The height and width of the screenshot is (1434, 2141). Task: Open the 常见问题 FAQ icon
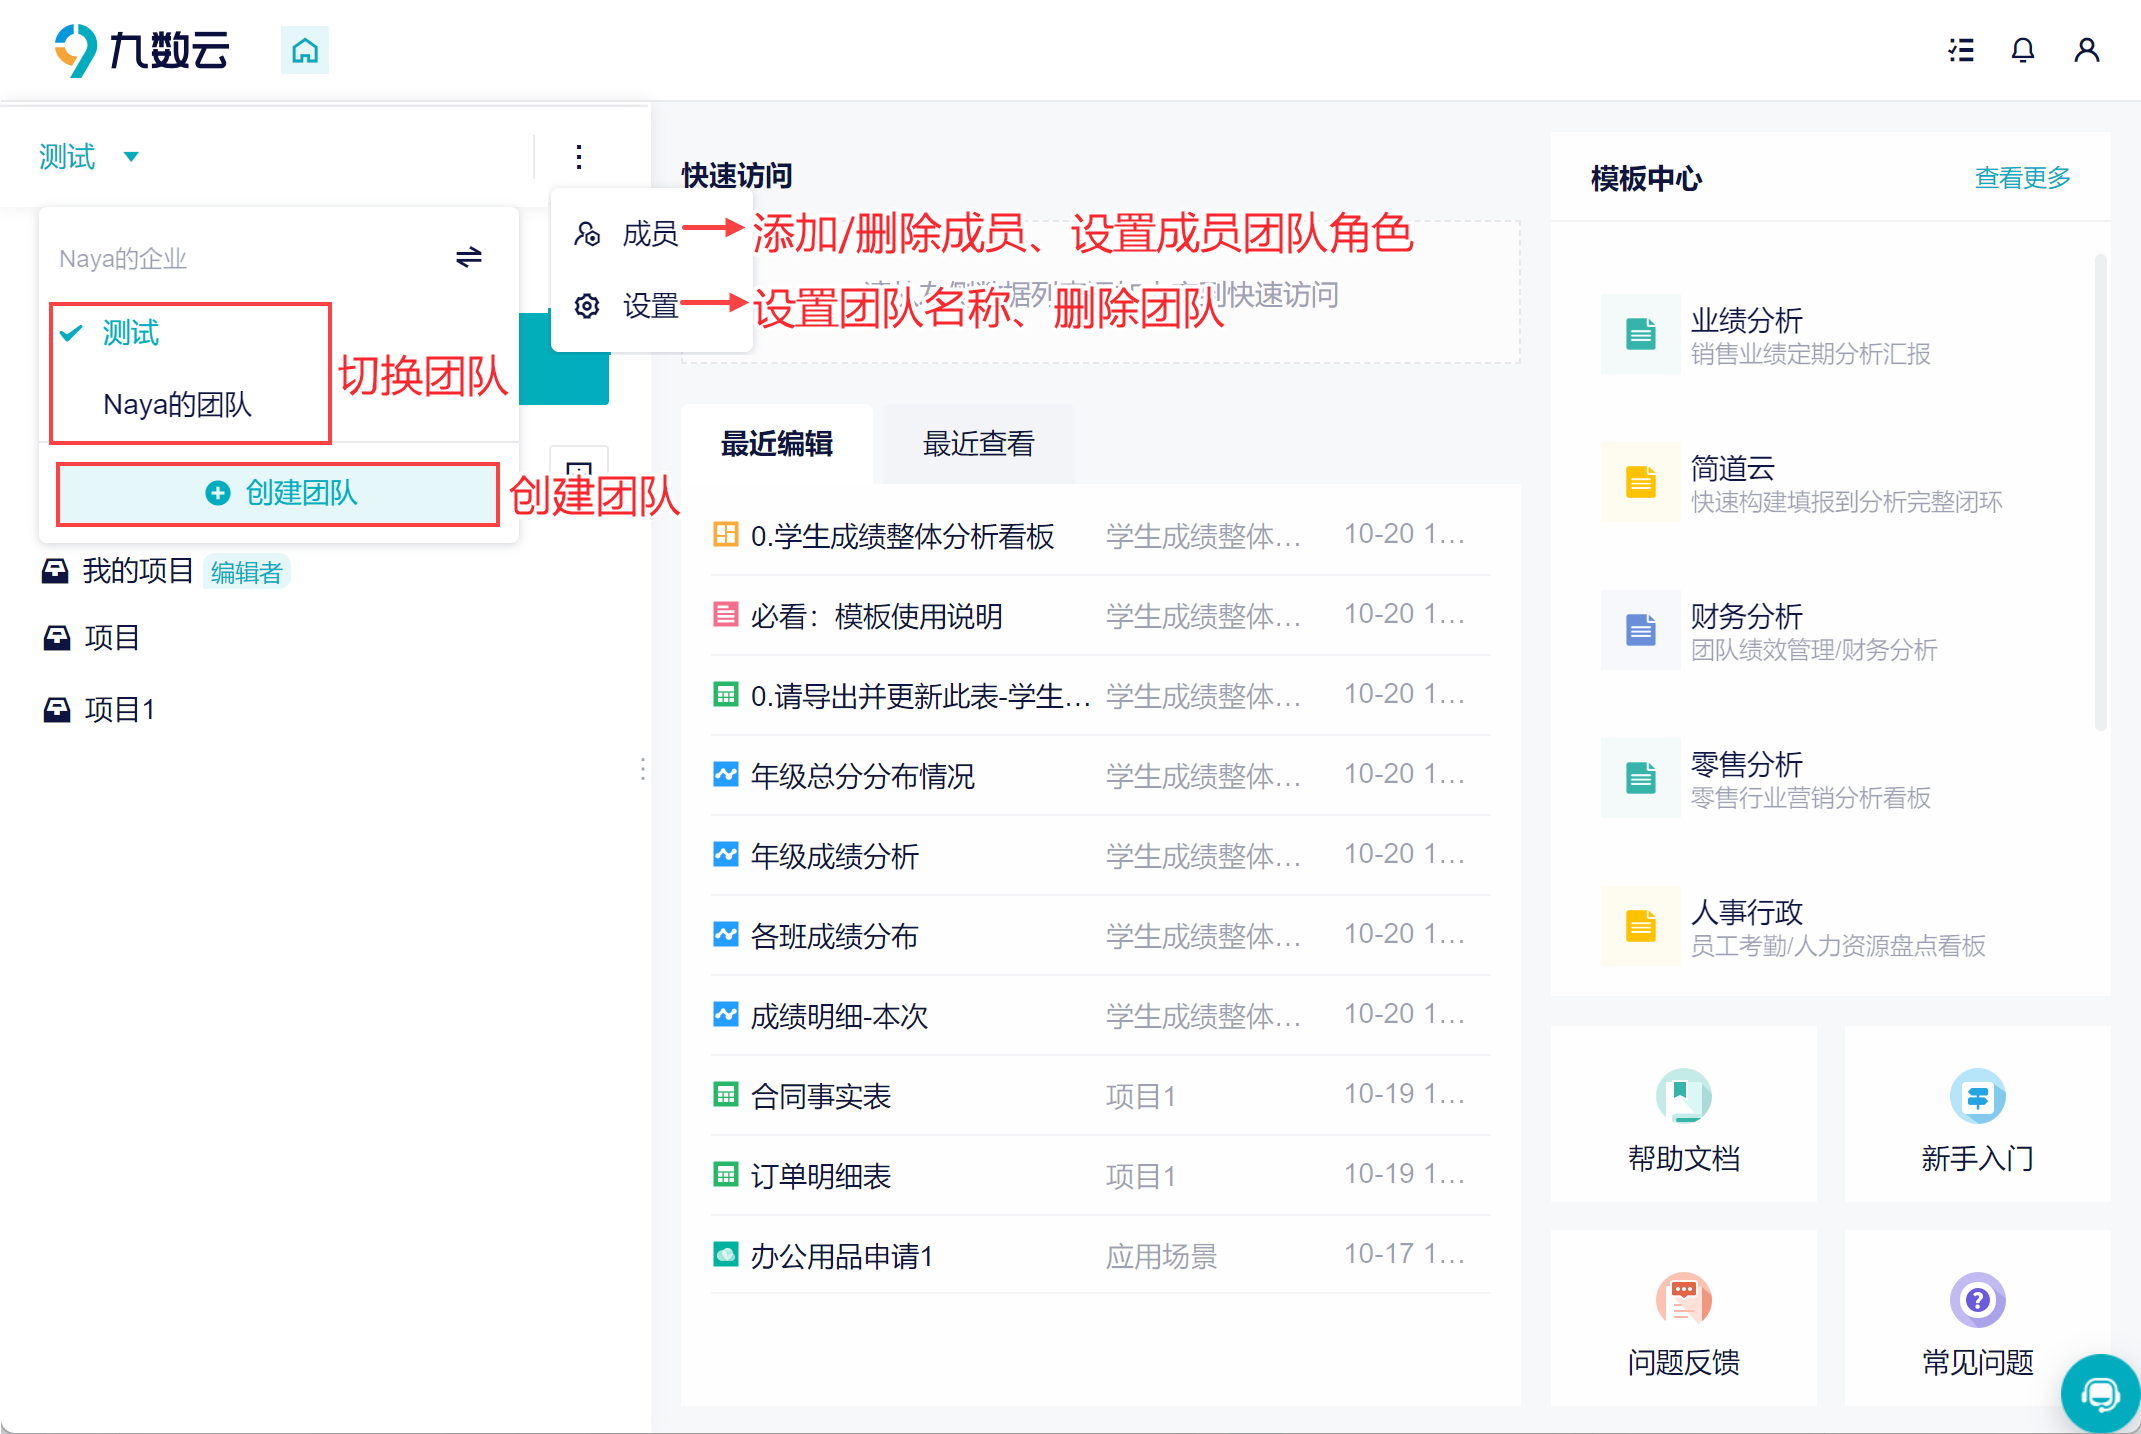pyautogui.click(x=1977, y=1300)
